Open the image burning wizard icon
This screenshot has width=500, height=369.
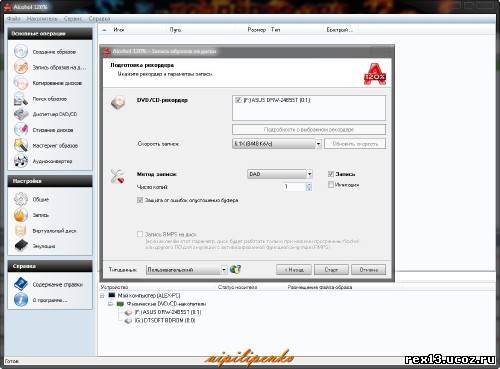21,67
